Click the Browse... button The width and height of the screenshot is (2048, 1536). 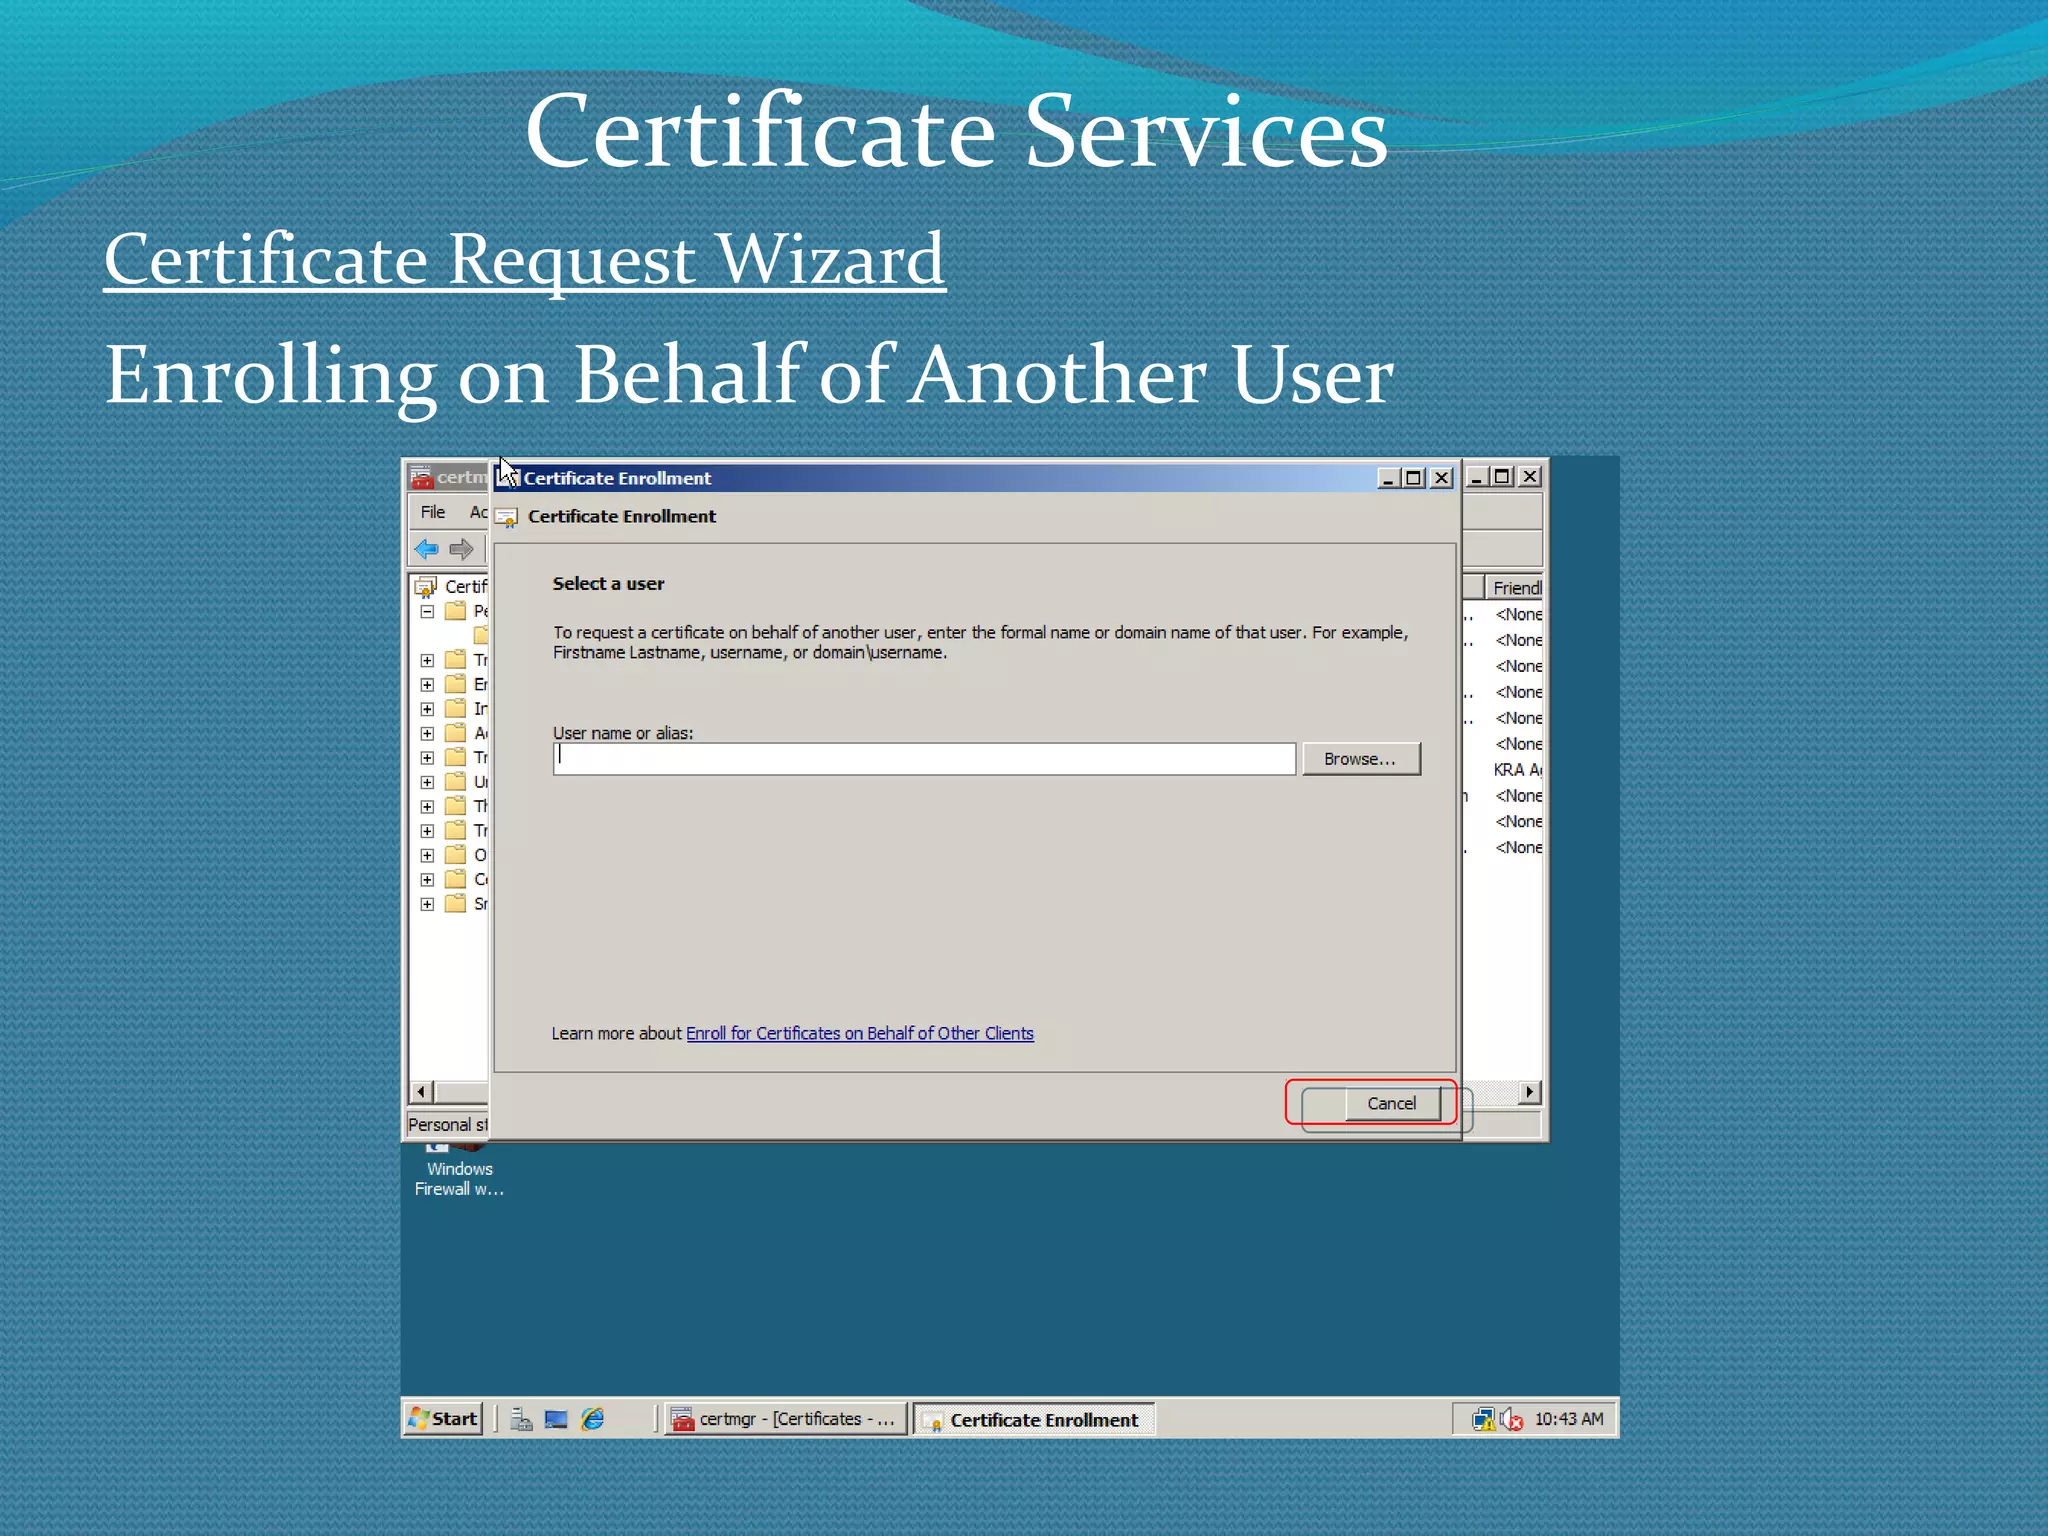1360,759
